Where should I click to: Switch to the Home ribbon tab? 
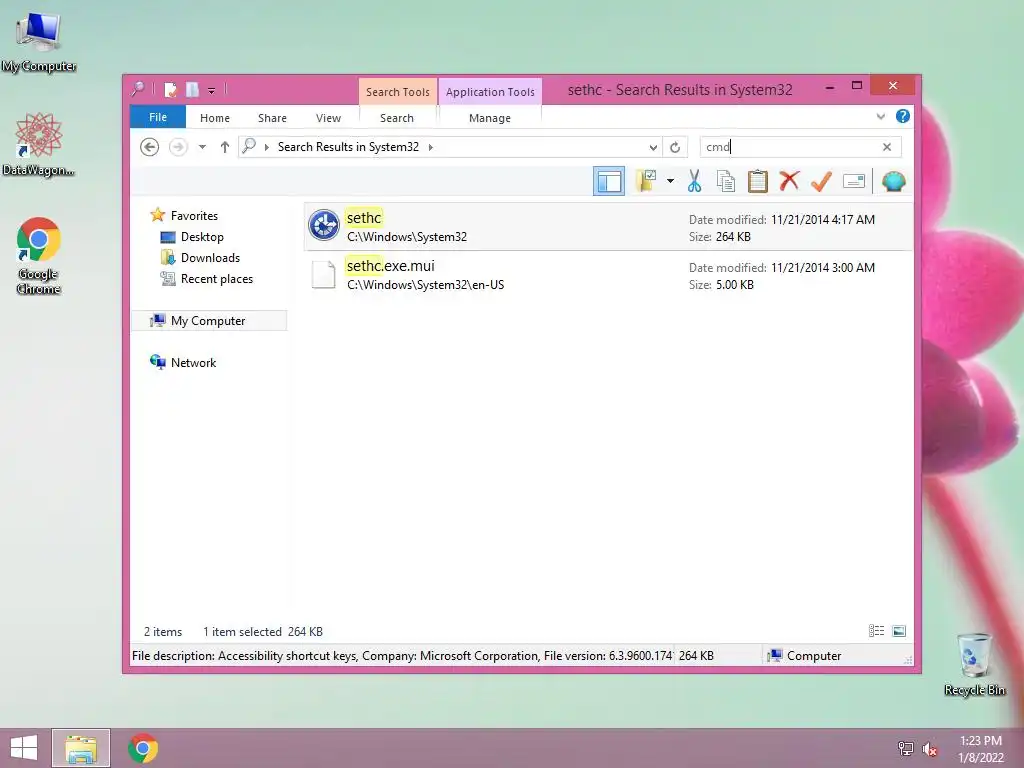[x=215, y=118]
